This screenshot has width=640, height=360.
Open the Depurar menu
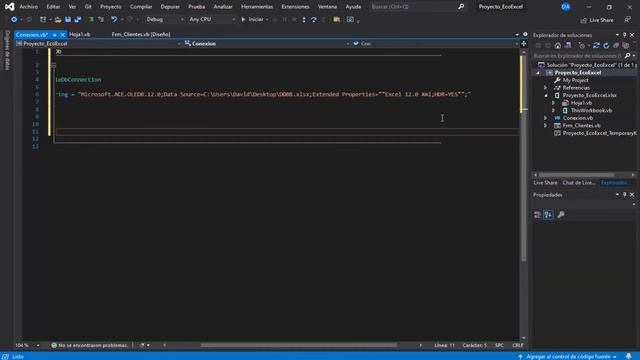pyautogui.click(x=170, y=7)
